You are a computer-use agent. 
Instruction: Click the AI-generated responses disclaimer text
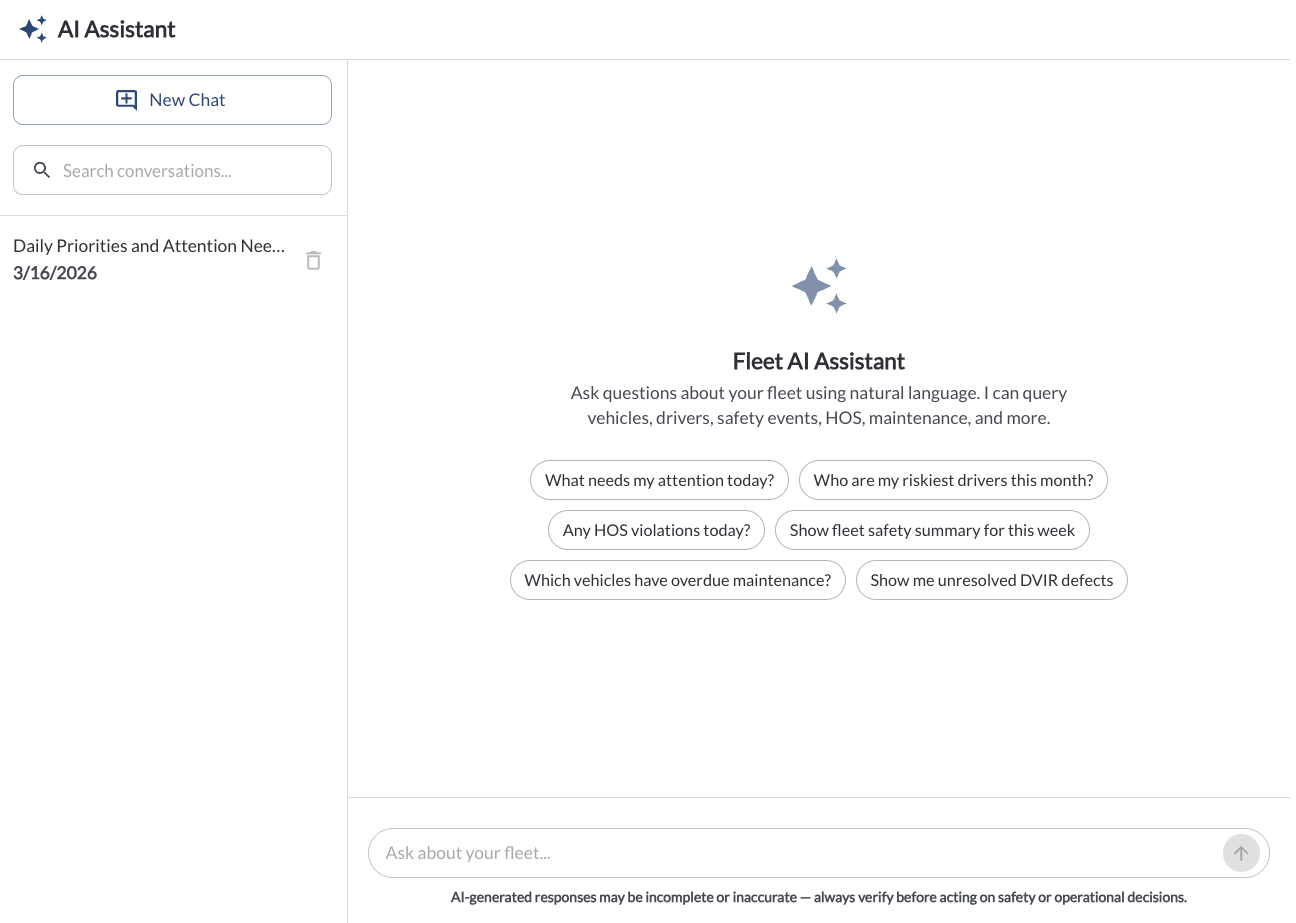tap(818, 897)
